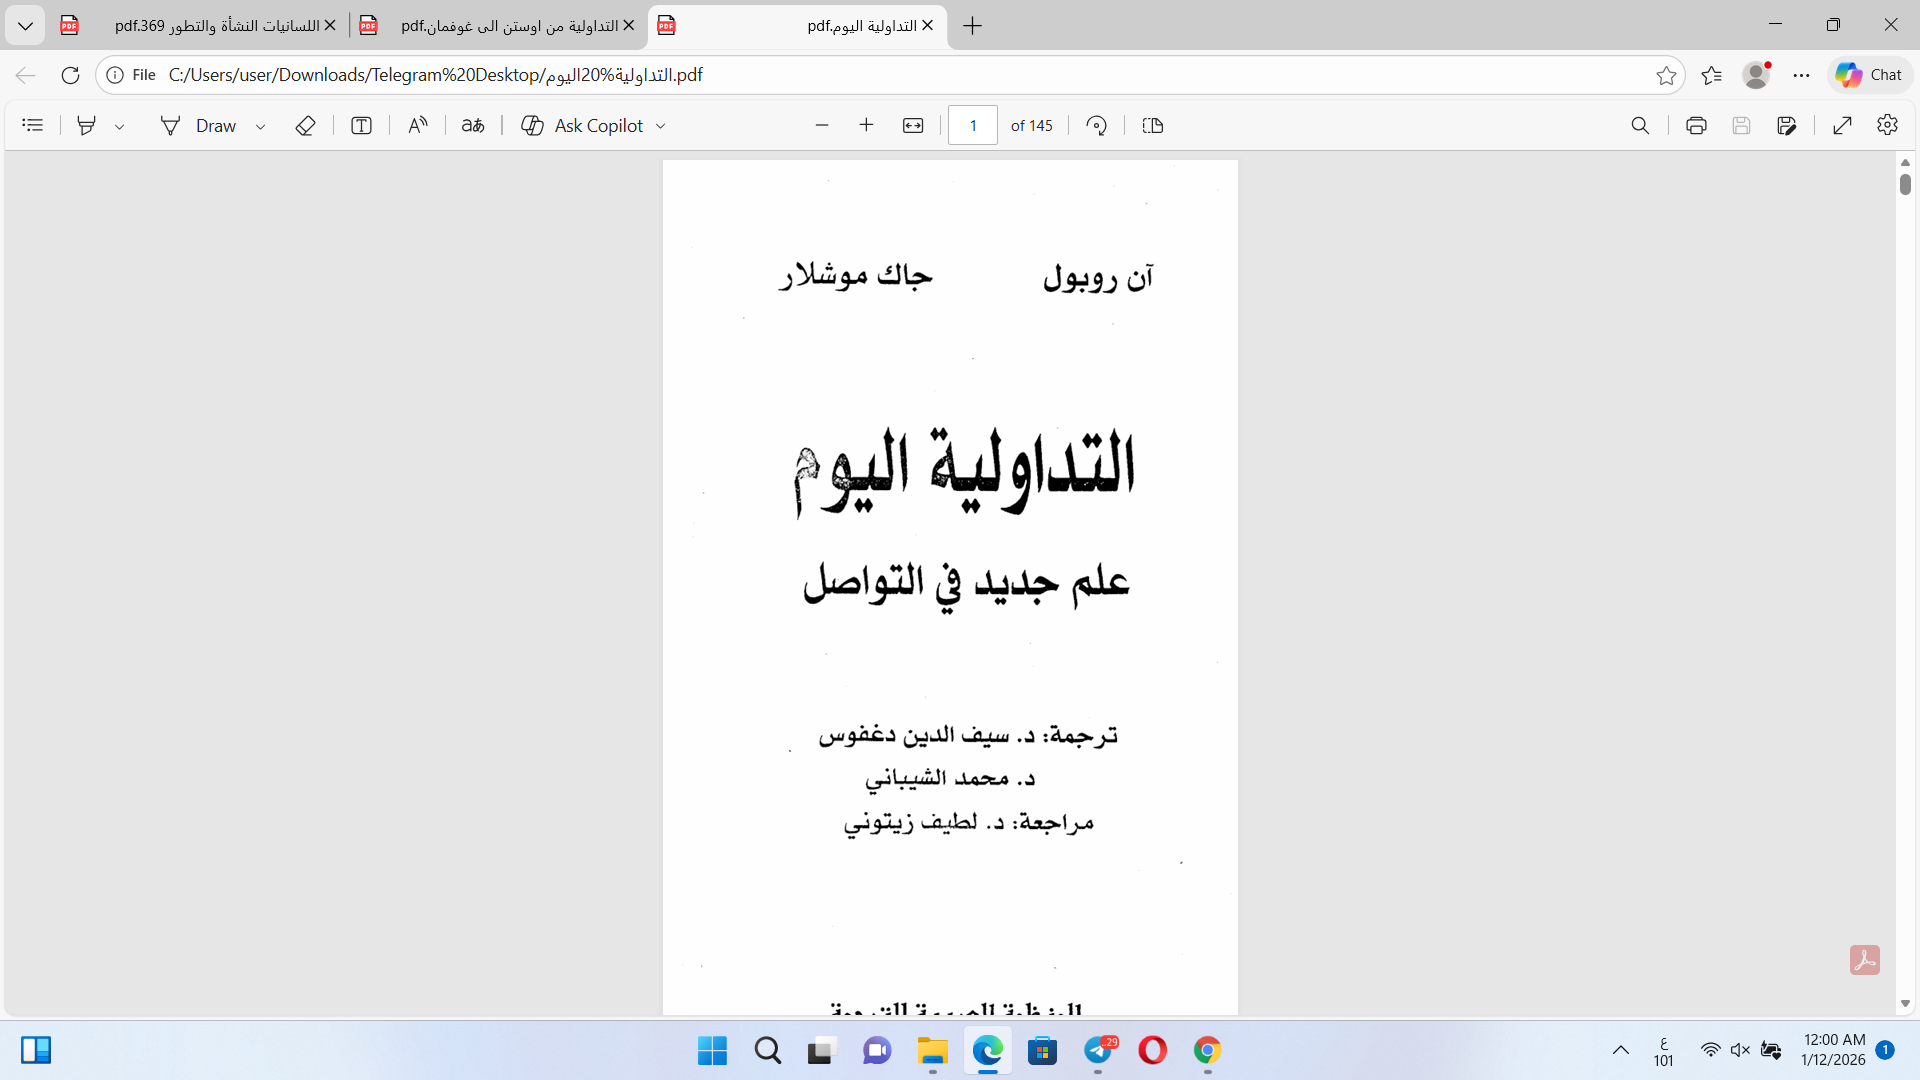Image resolution: width=1920 pixels, height=1080 pixels.
Task: Open Windows taskbar Search
Action: pos(768,1050)
